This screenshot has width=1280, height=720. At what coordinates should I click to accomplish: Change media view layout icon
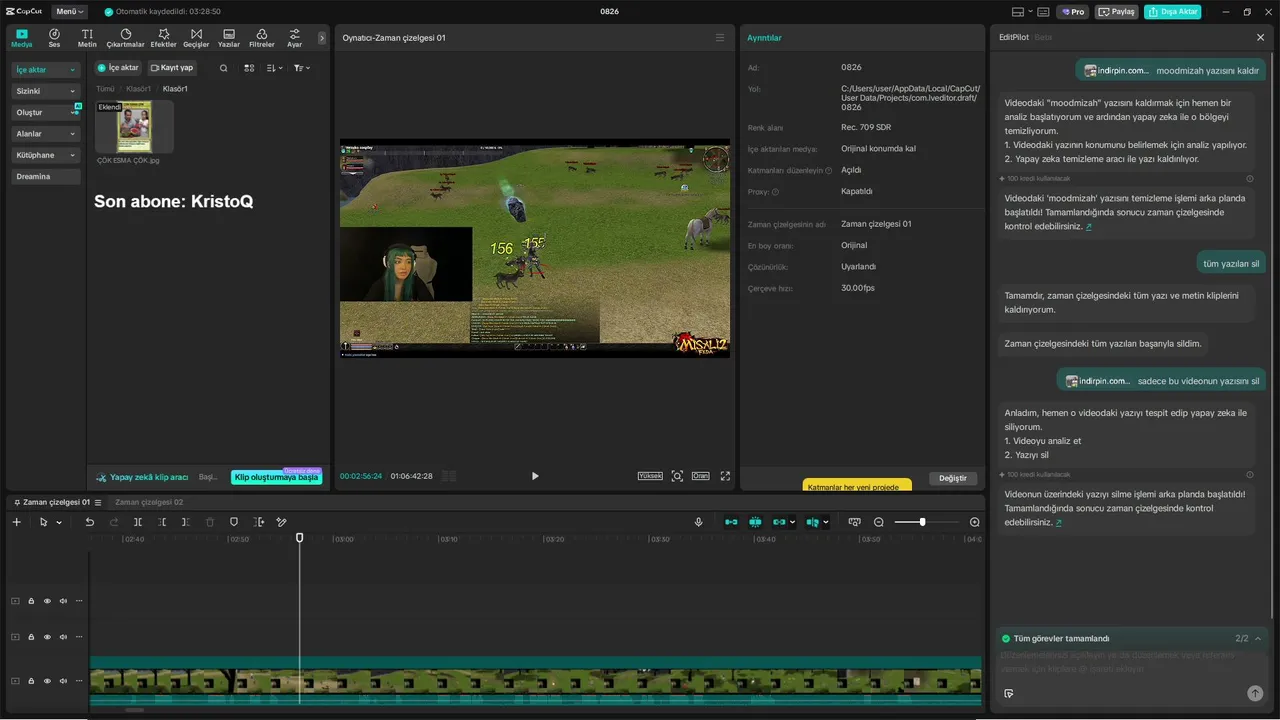249,68
